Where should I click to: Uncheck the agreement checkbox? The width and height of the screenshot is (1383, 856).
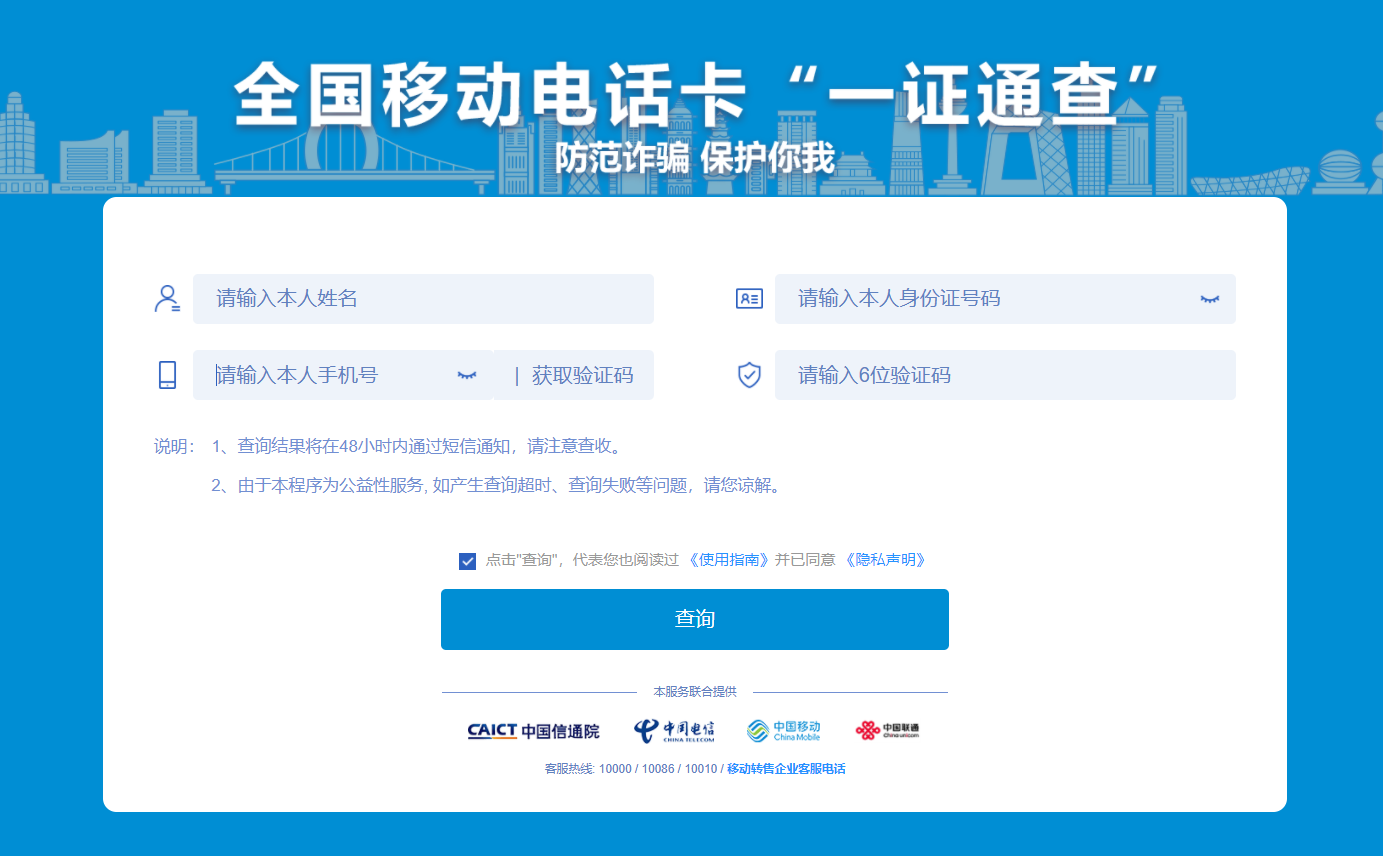pyautogui.click(x=467, y=561)
